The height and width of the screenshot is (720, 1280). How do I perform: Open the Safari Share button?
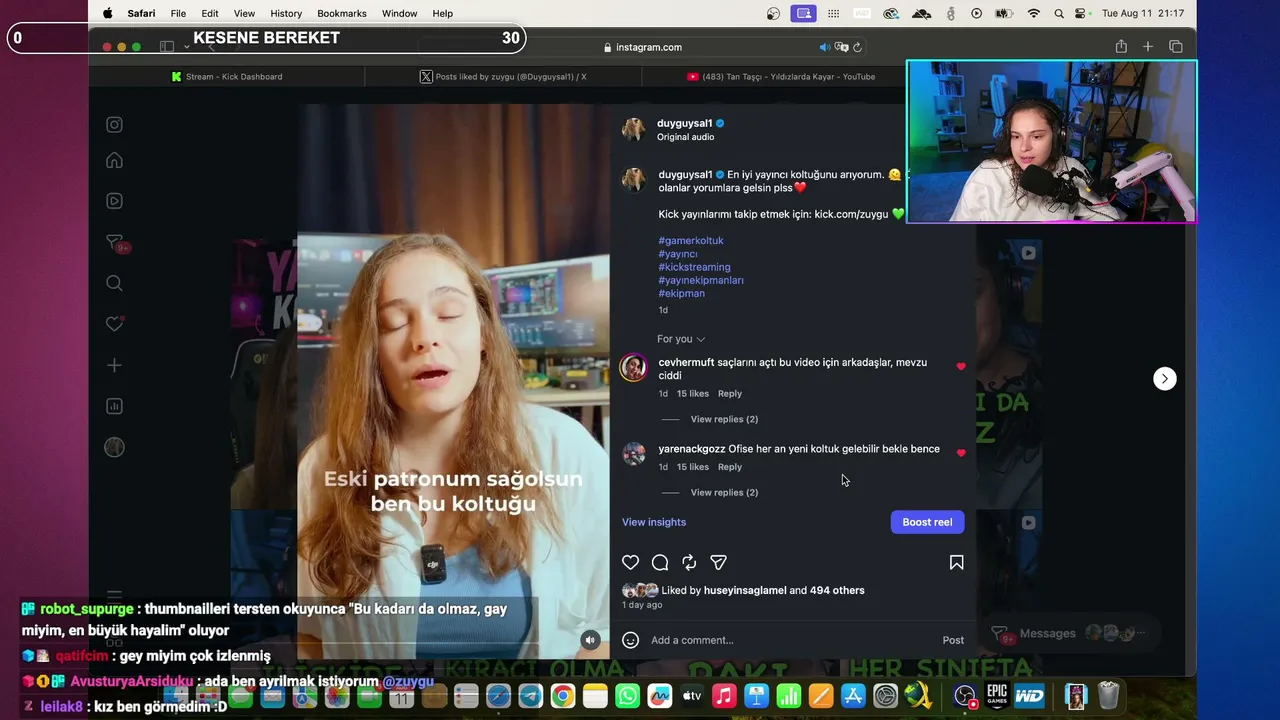(x=1121, y=47)
